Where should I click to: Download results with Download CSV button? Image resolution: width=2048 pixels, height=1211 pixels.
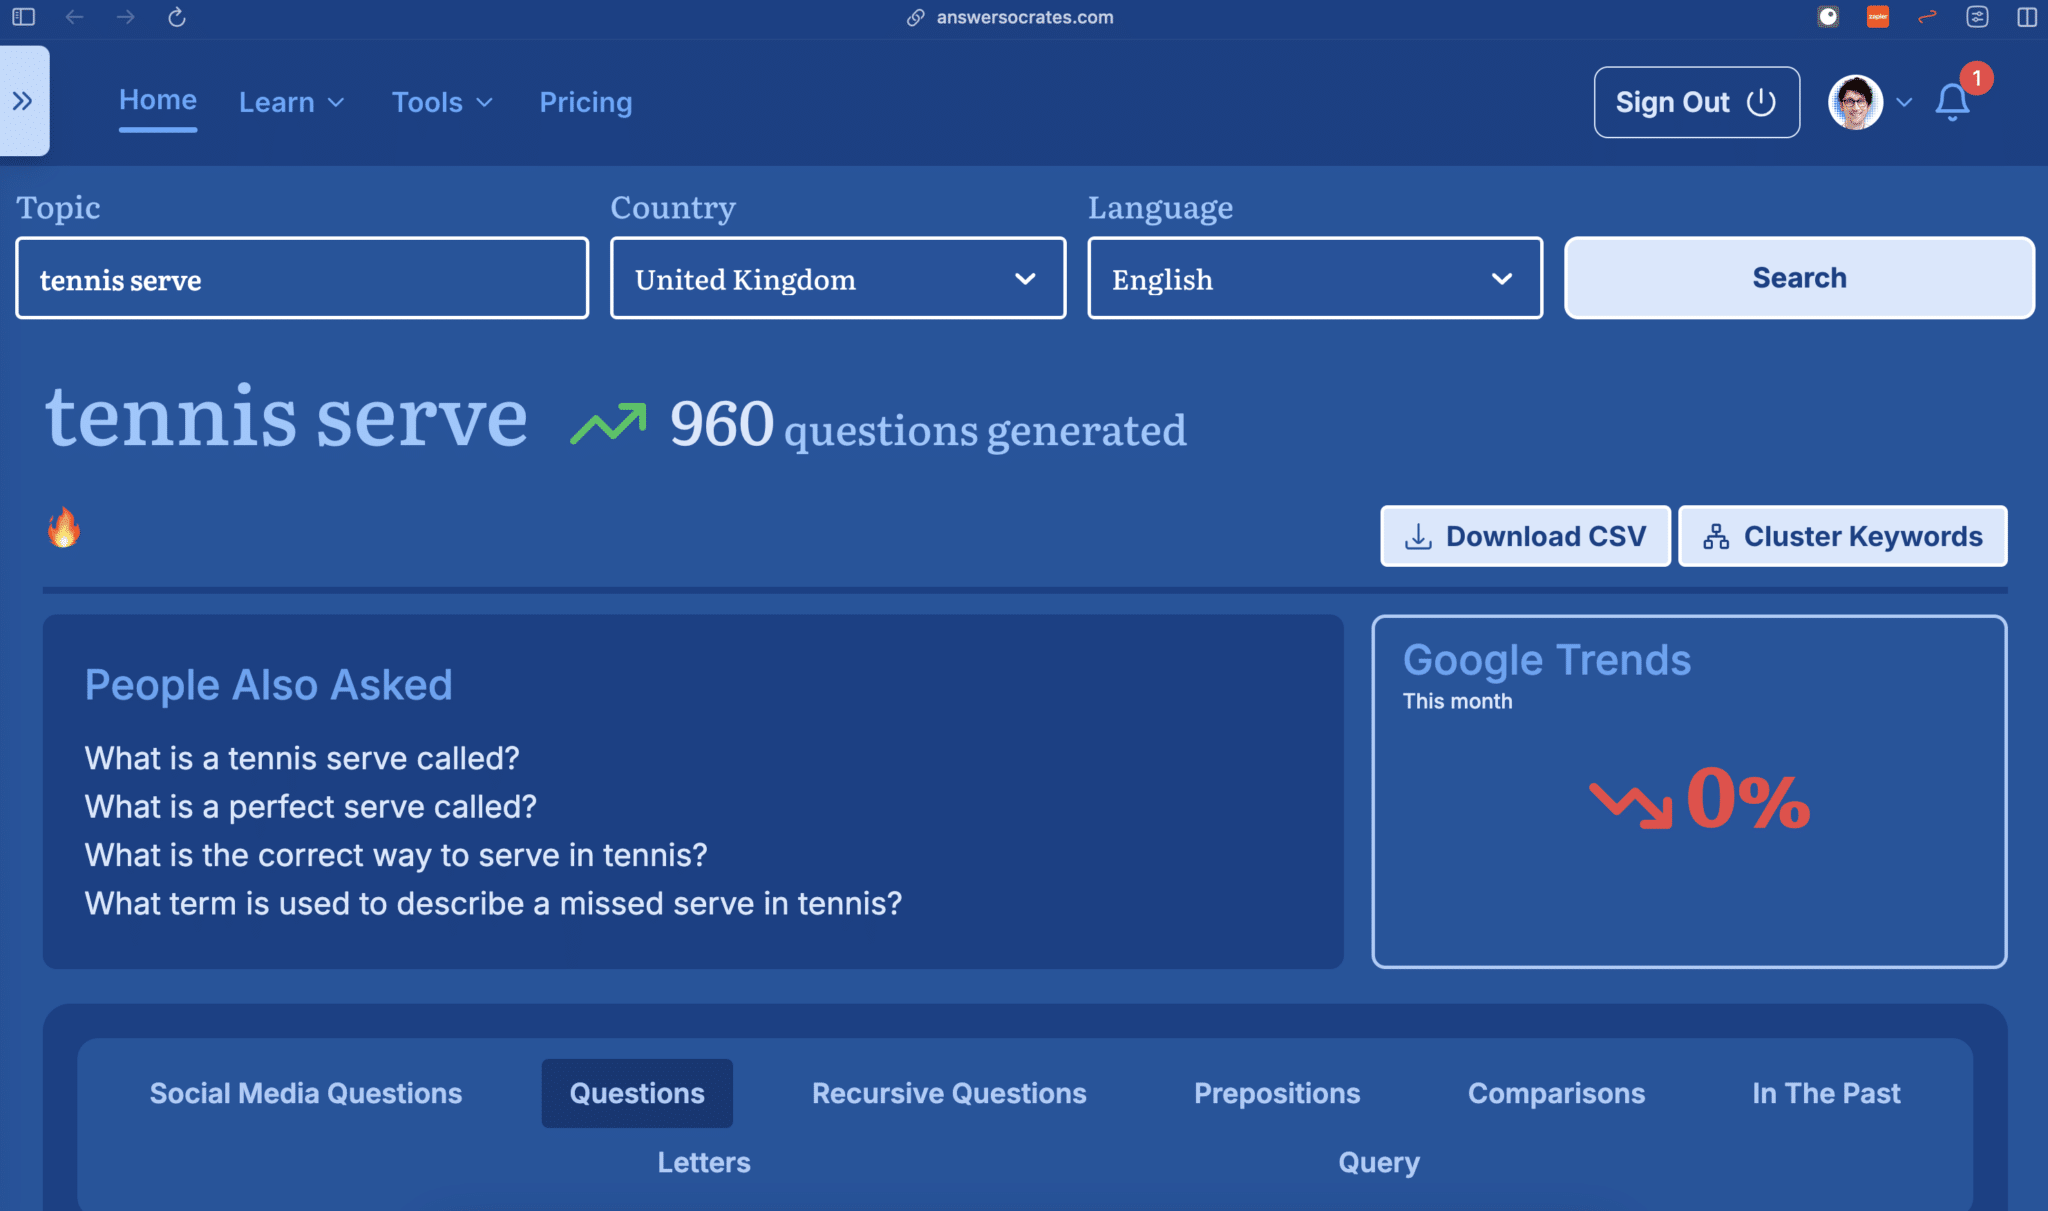click(x=1525, y=536)
